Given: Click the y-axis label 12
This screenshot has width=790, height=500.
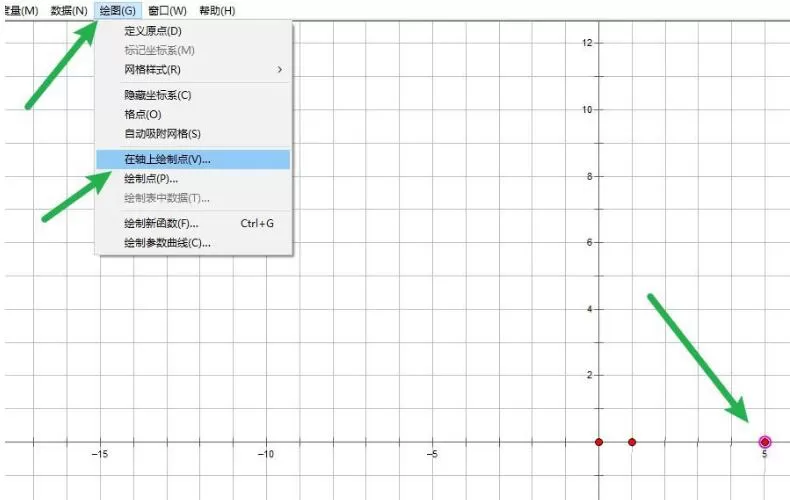Looking at the screenshot, I should 587,43.
